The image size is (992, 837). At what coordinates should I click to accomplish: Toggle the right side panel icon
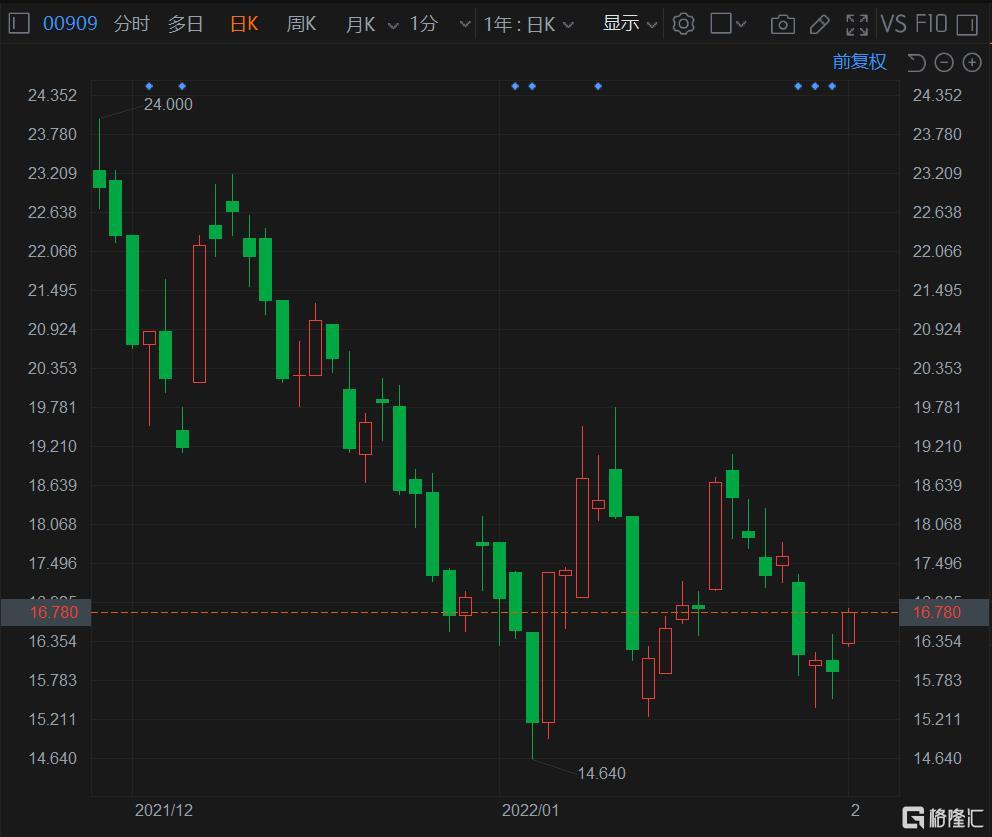coord(967,25)
